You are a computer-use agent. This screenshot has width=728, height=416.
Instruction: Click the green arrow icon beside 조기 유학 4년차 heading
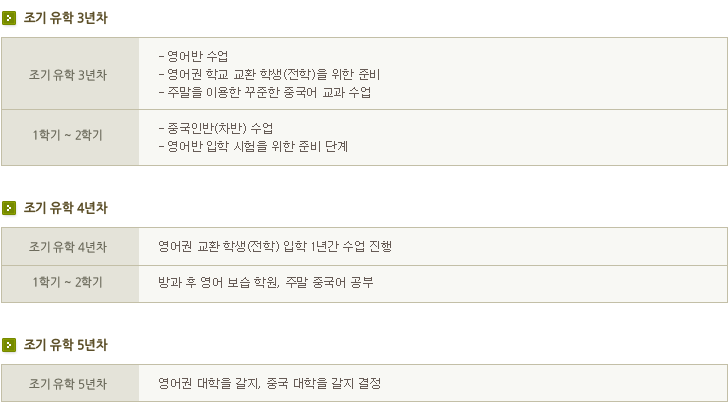(9, 208)
